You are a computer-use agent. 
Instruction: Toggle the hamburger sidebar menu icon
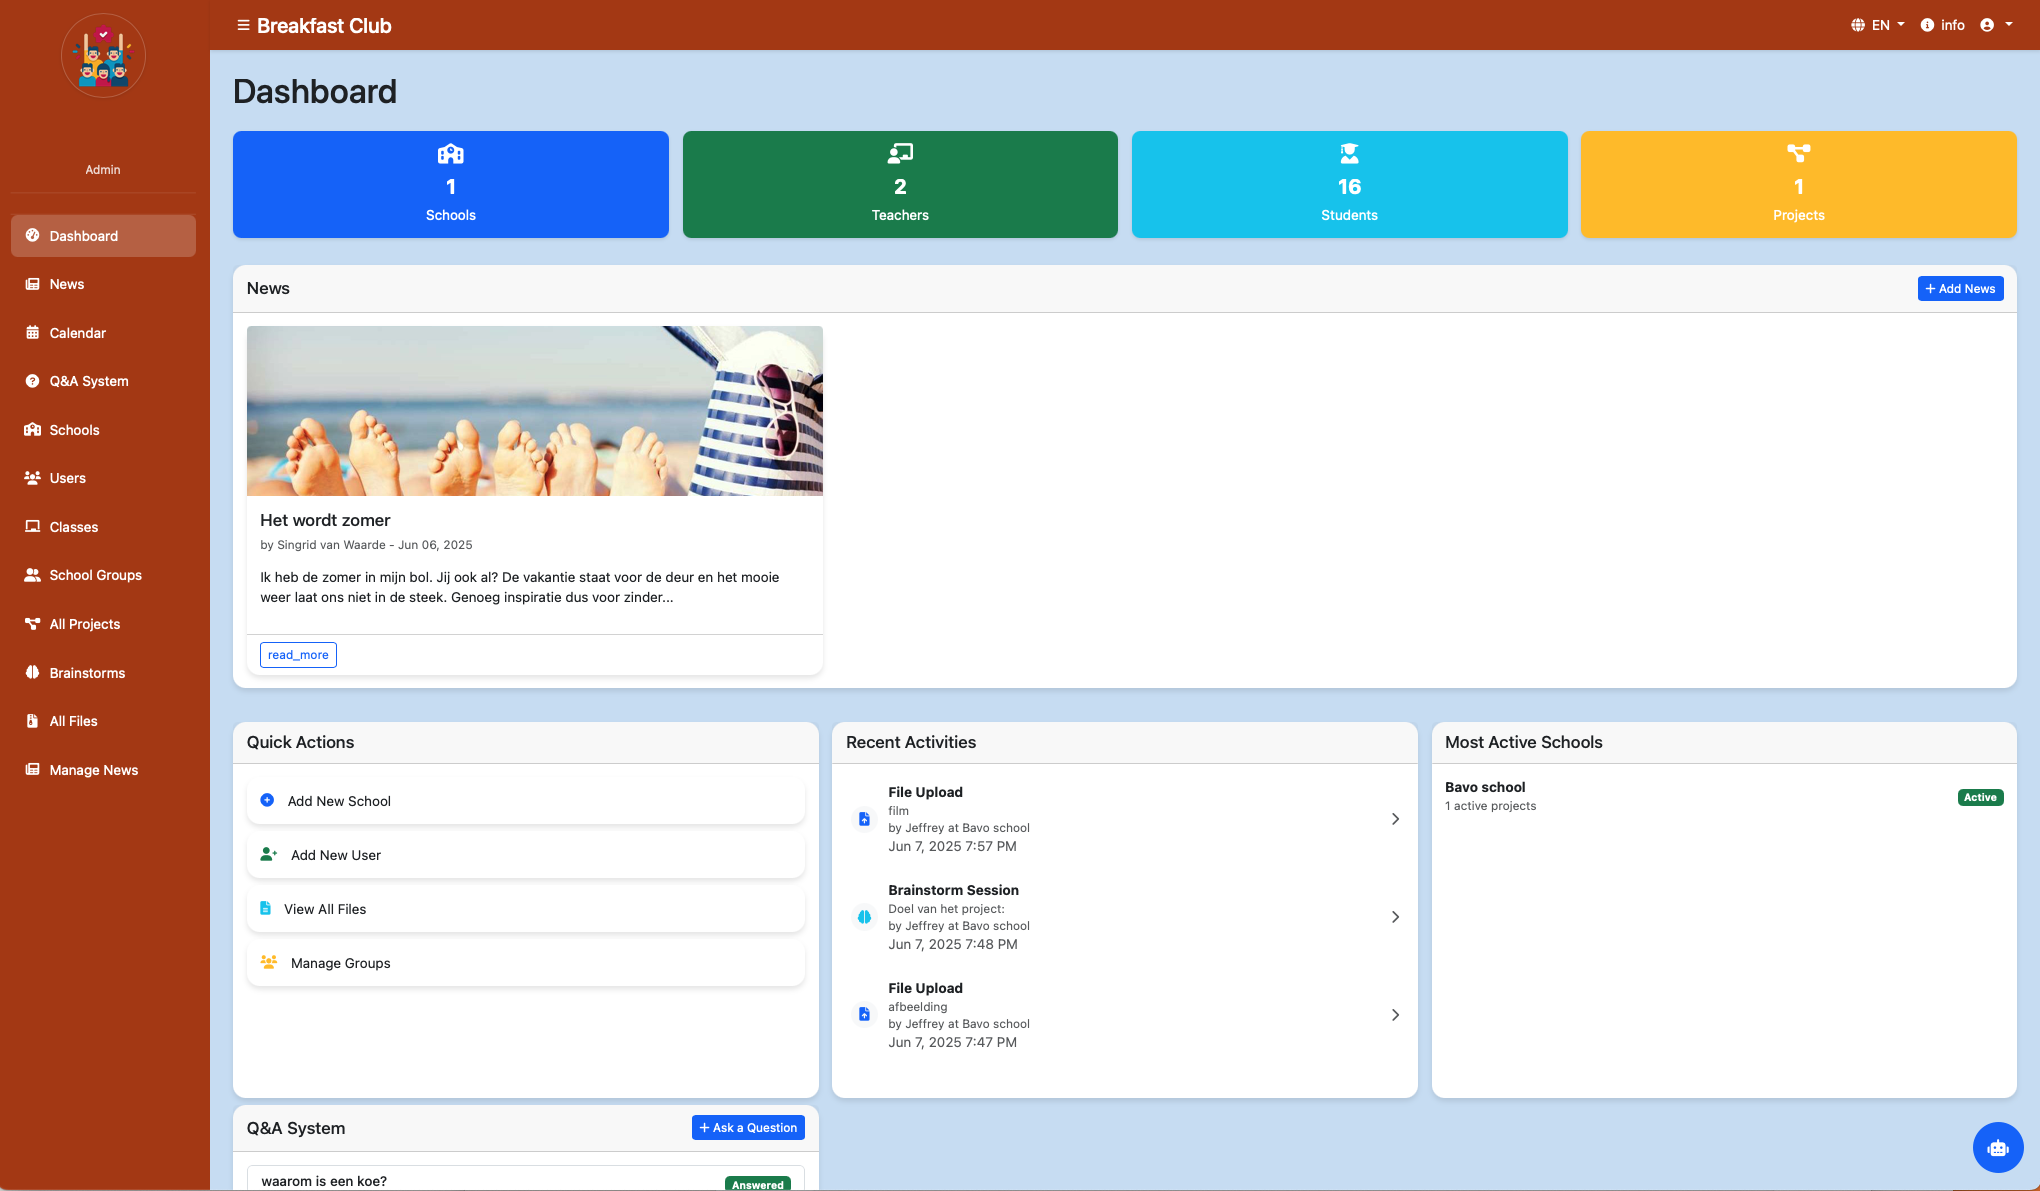243,25
